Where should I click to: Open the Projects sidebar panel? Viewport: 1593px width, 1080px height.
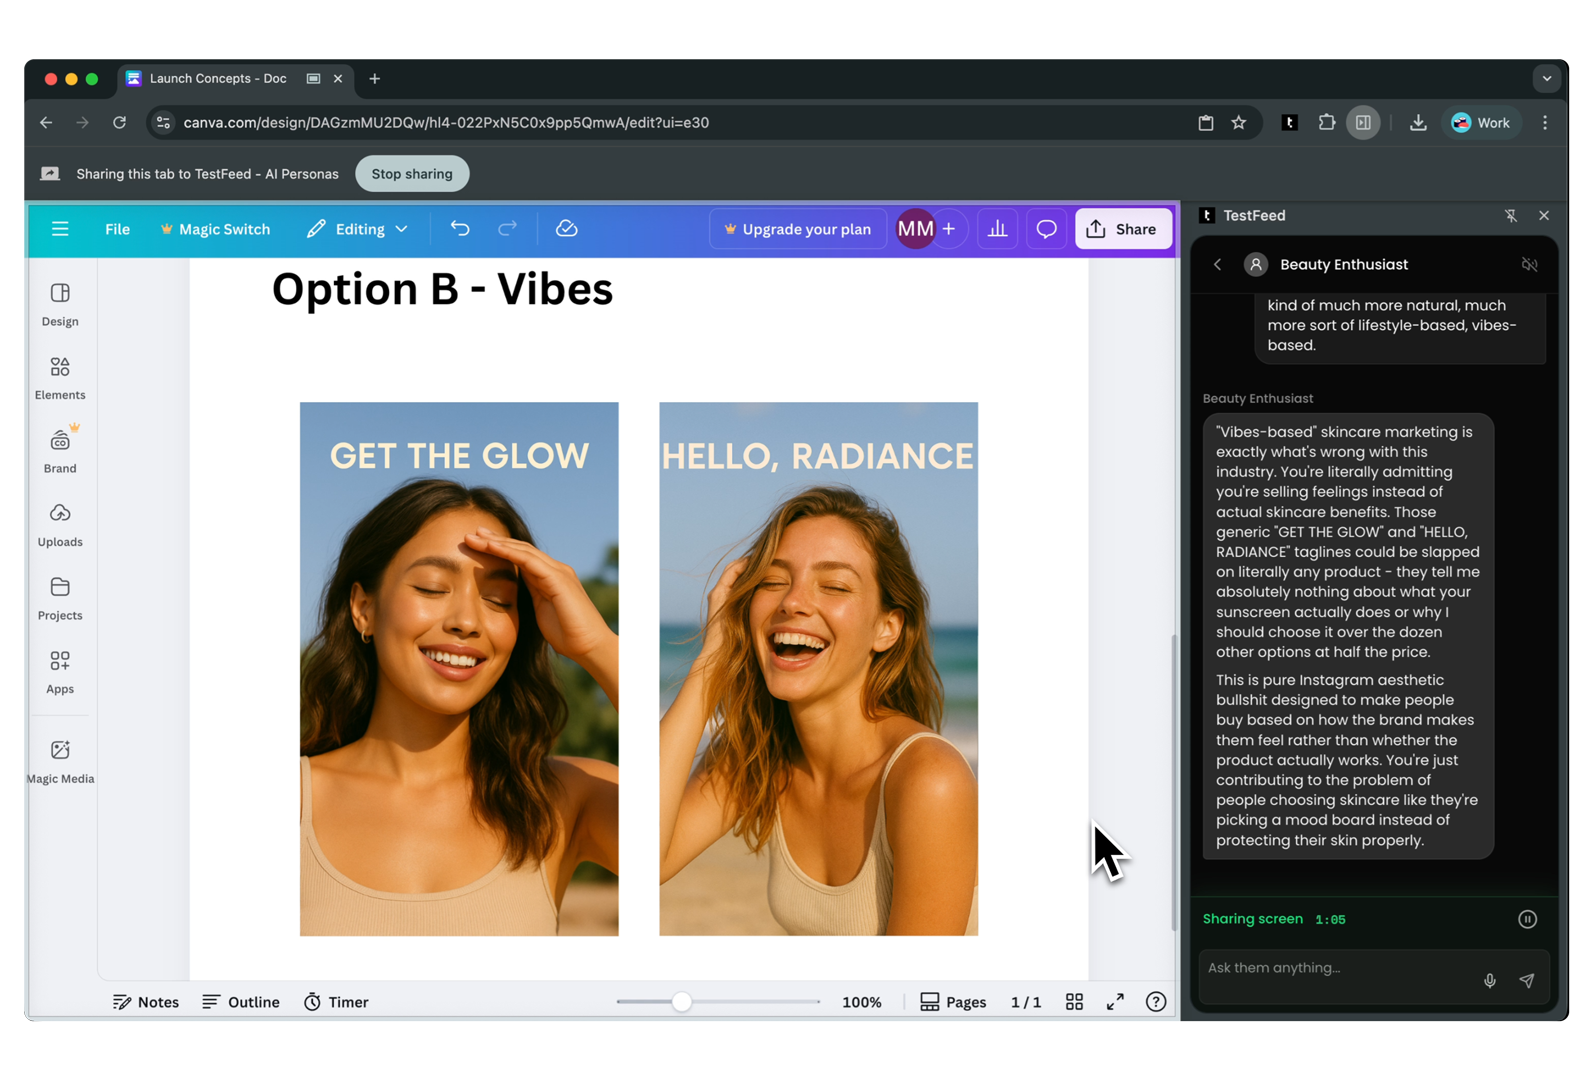point(60,598)
